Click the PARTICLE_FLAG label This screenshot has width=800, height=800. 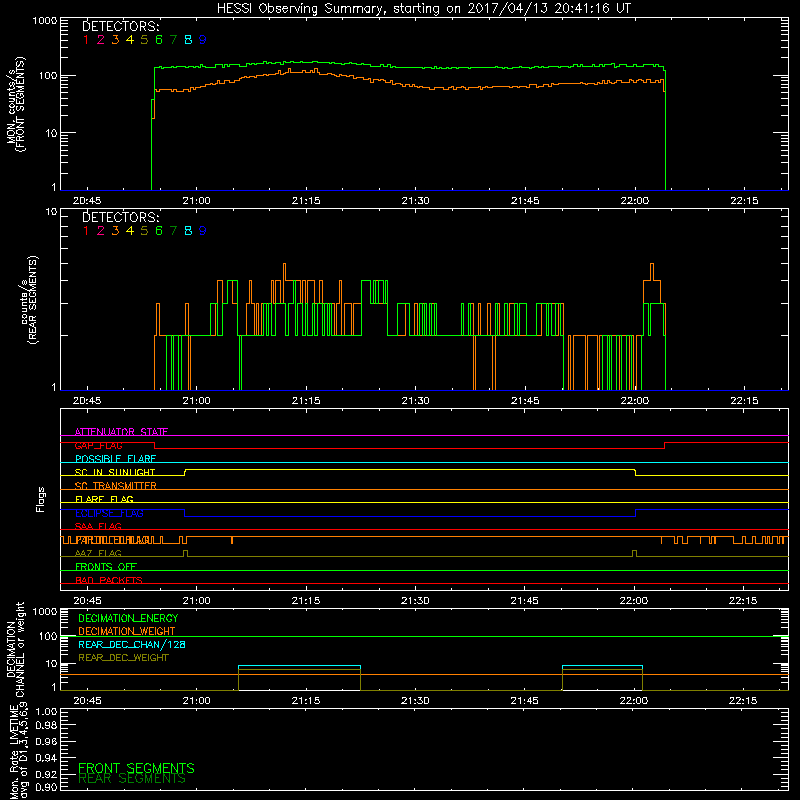coord(113,540)
